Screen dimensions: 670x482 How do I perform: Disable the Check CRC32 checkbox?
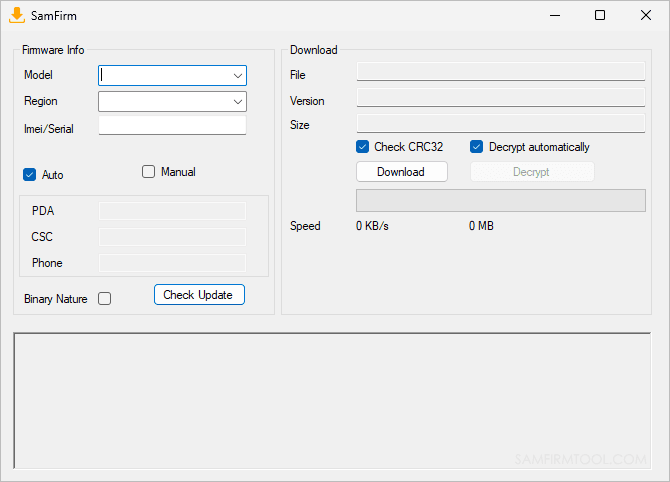point(362,147)
